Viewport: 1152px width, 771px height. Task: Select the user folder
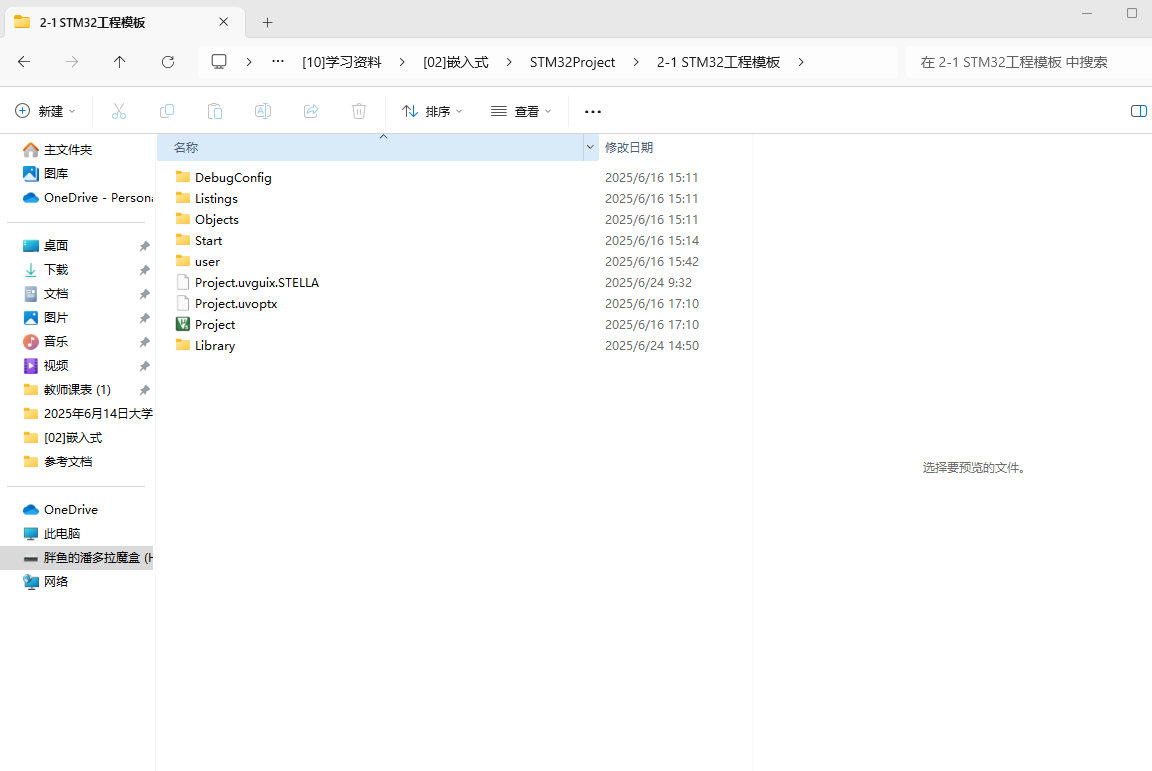click(x=207, y=262)
